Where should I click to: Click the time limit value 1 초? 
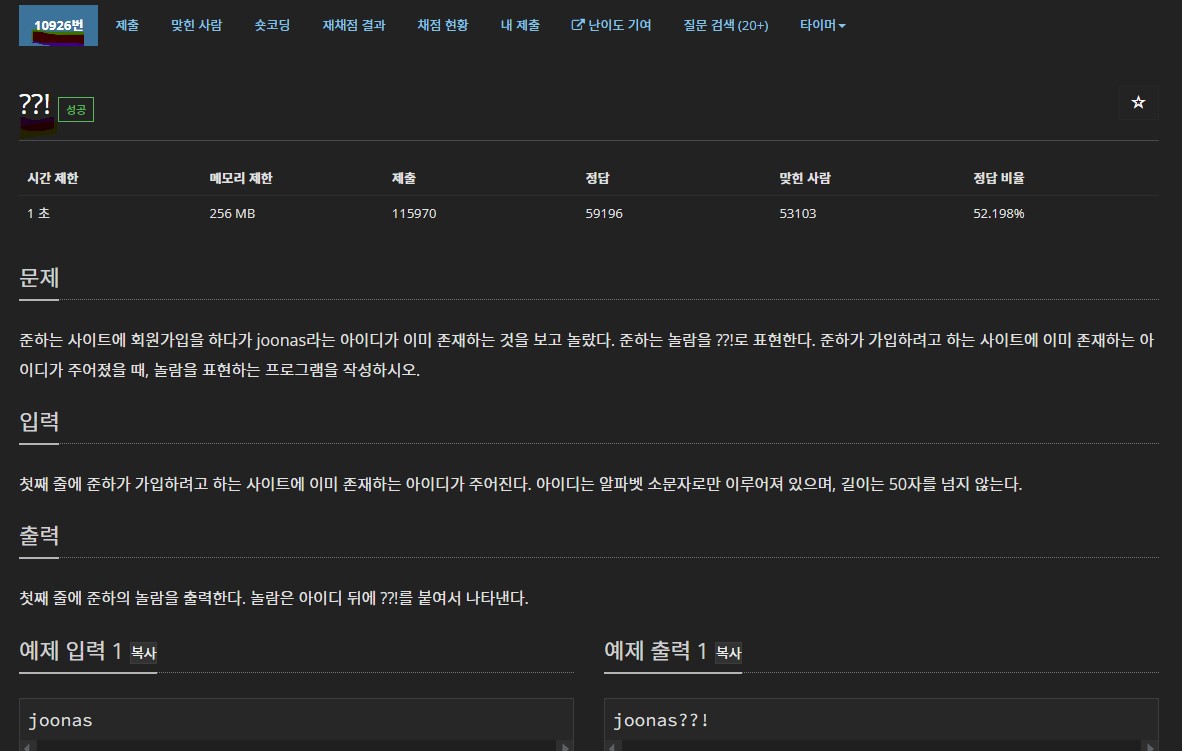(38, 213)
